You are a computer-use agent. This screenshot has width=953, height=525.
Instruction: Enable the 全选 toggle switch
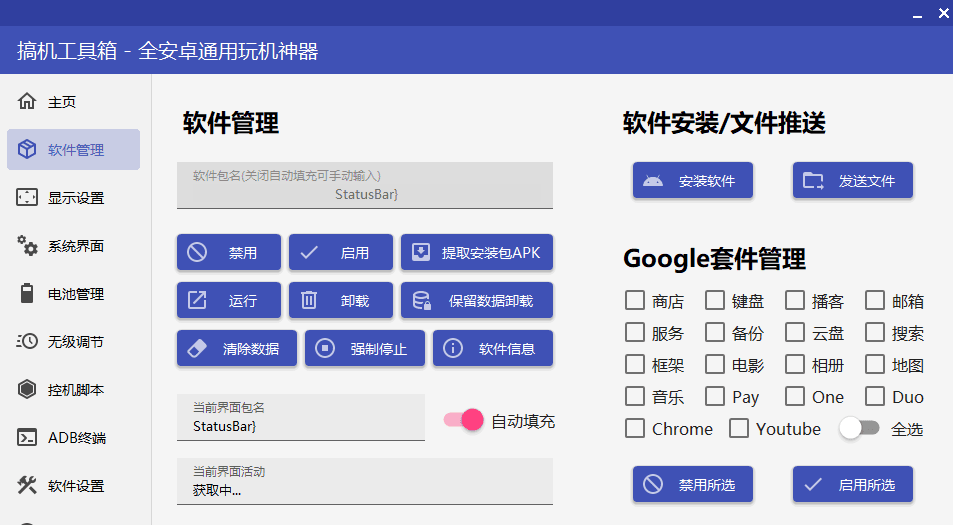(x=859, y=428)
